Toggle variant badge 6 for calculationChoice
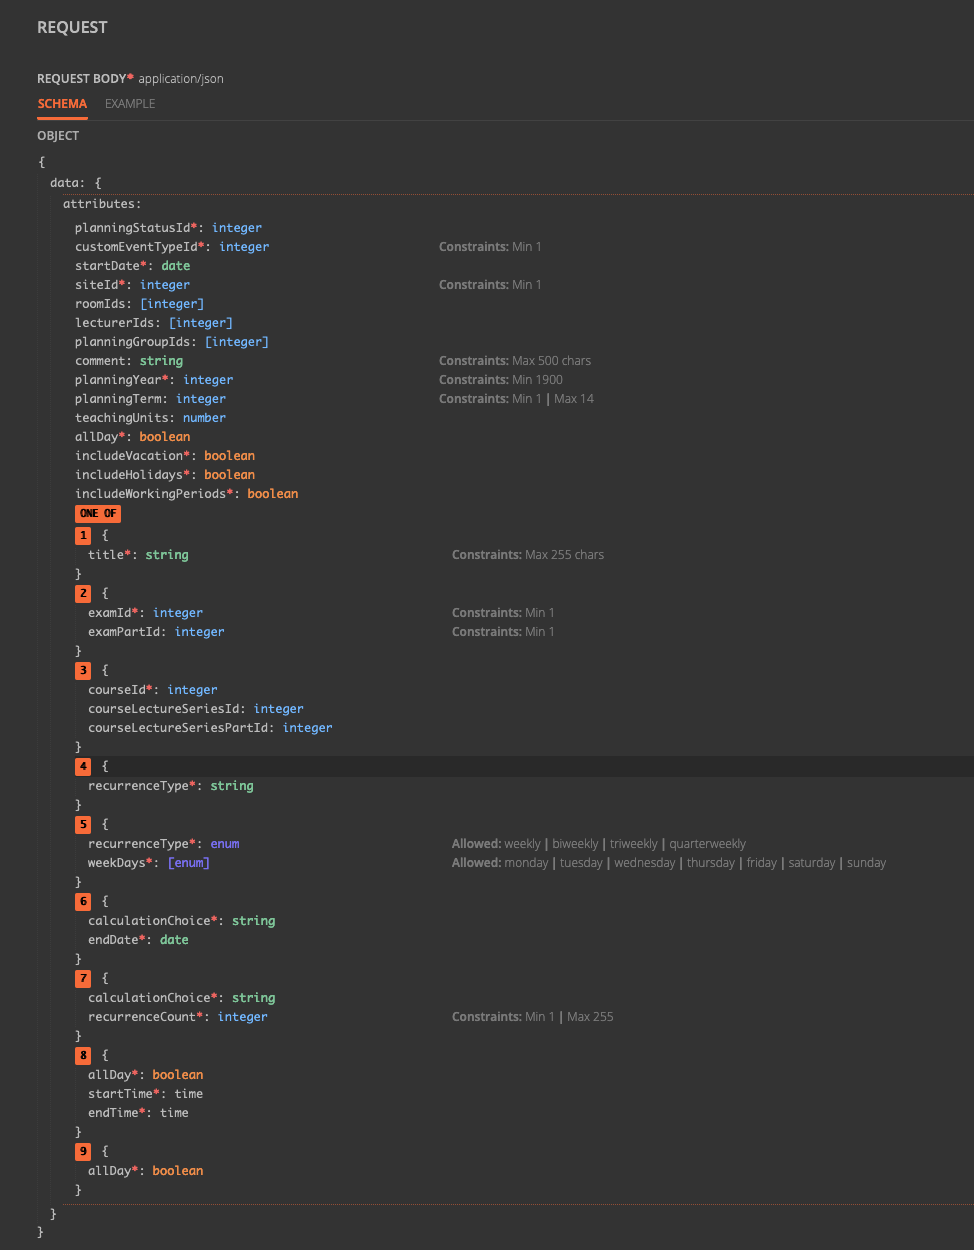The height and width of the screenshot is (1250, 974). [83, 901]
